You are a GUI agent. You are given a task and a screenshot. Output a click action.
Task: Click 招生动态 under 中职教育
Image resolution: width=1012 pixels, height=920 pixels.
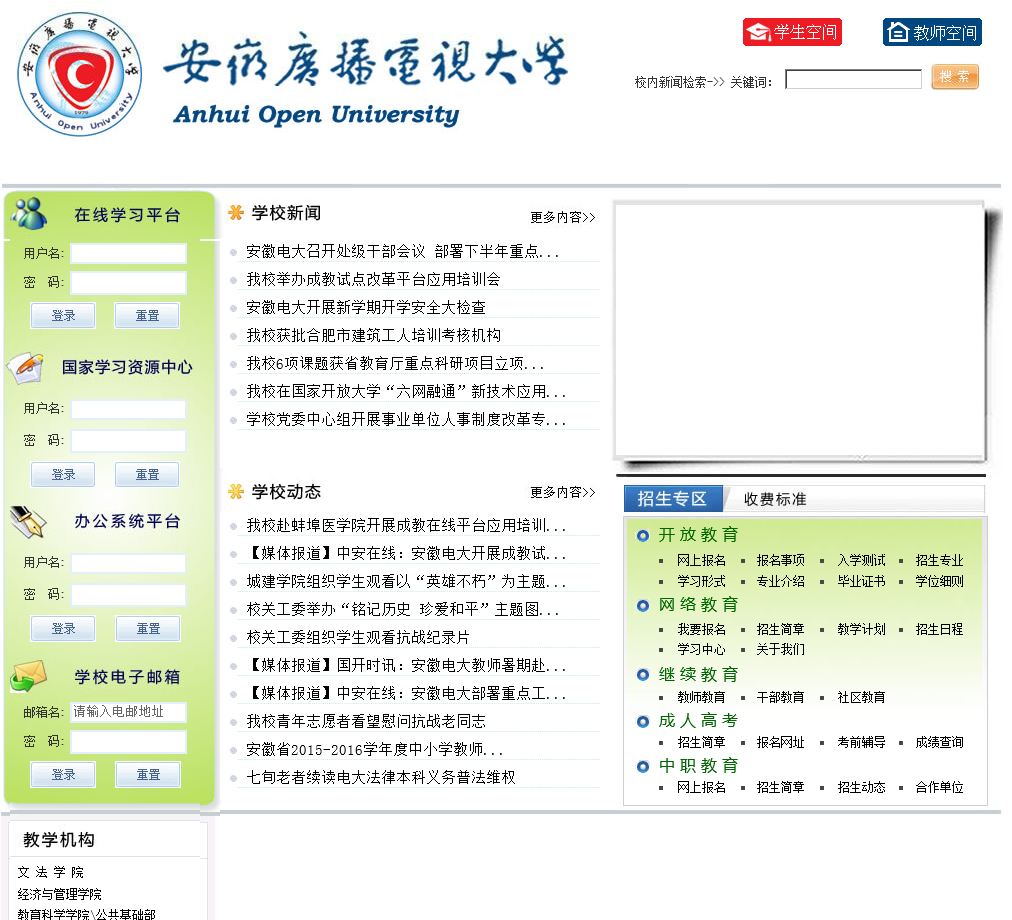(x=861, y=787)
